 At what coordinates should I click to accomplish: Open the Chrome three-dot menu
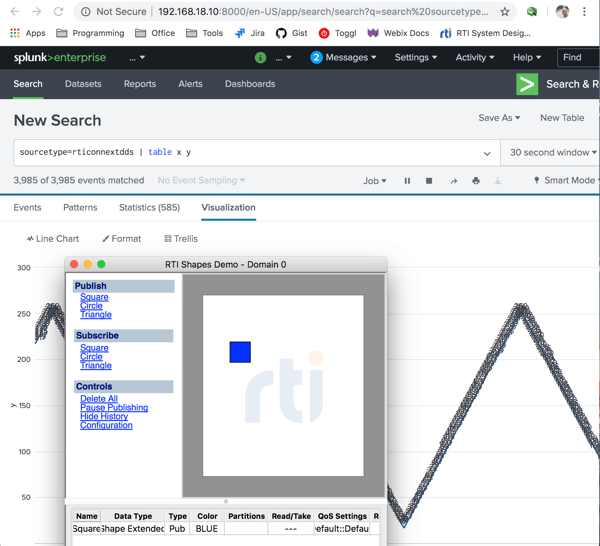point(584,12)
